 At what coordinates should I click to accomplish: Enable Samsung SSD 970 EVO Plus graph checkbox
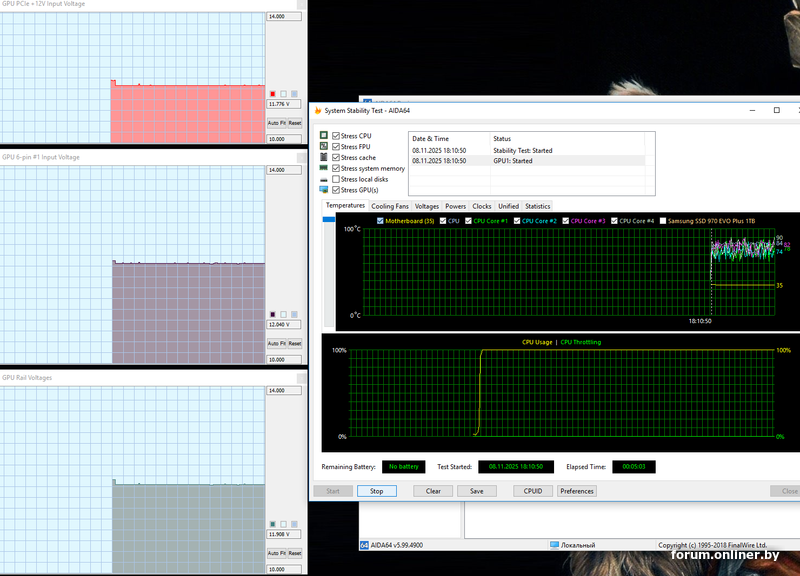(662, 220)
